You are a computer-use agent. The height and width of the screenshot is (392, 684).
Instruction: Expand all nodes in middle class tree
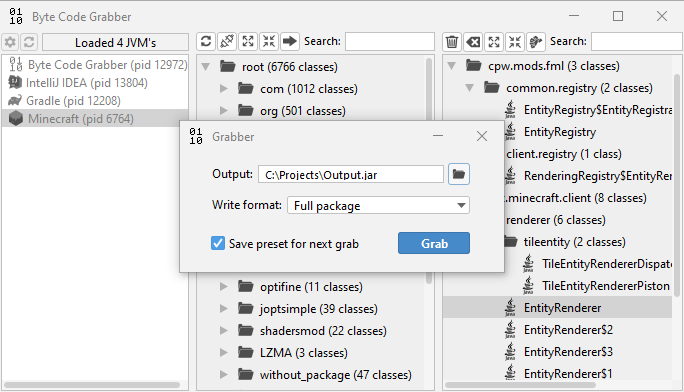pyautogui.click(x=248, y=41)
